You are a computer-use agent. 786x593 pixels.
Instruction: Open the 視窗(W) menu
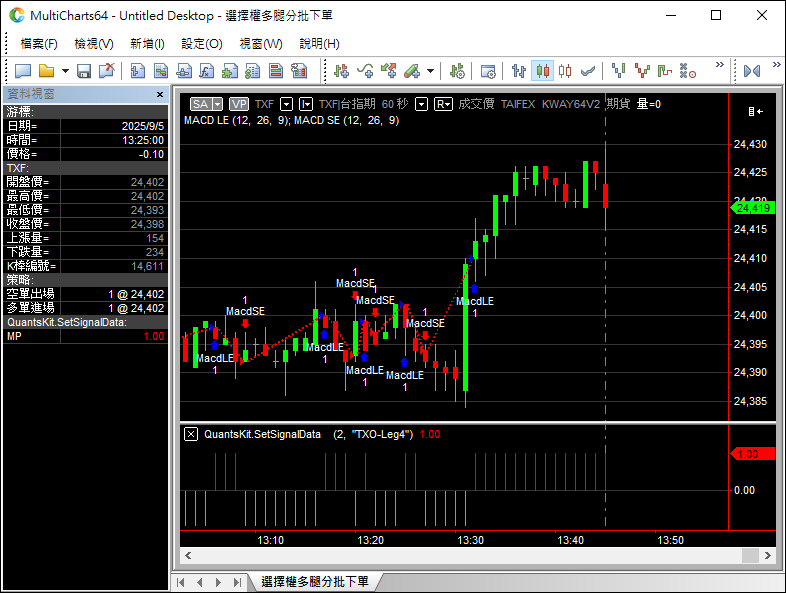[x=261, y=44]
